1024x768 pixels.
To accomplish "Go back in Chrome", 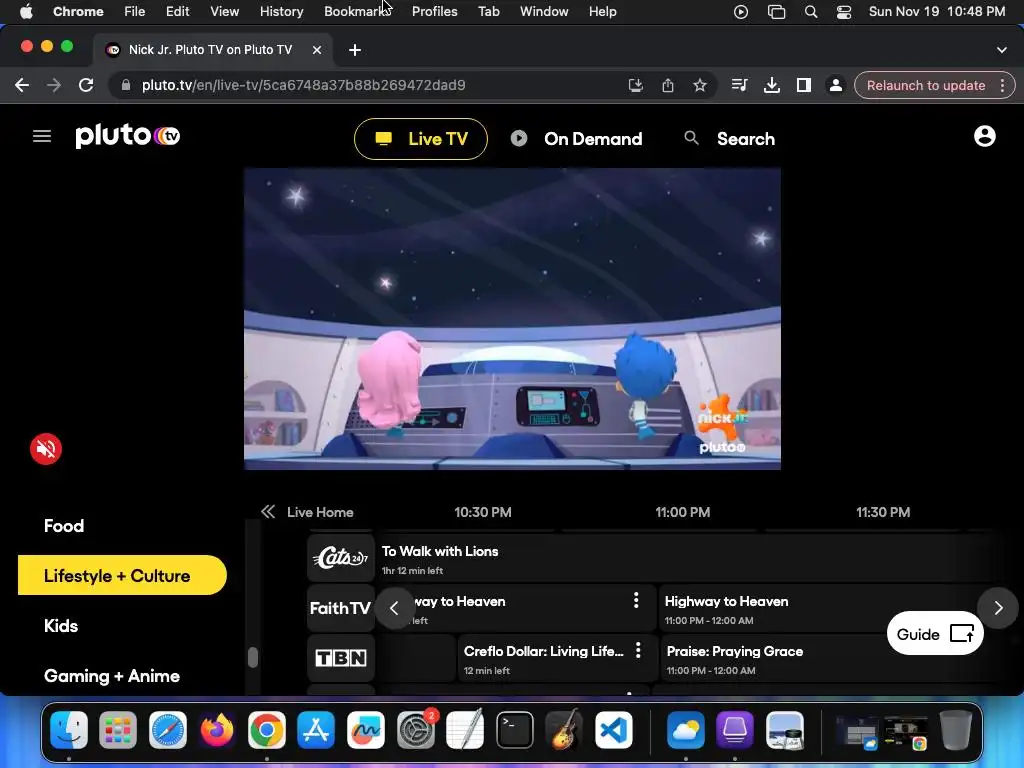I will point(22,85).
